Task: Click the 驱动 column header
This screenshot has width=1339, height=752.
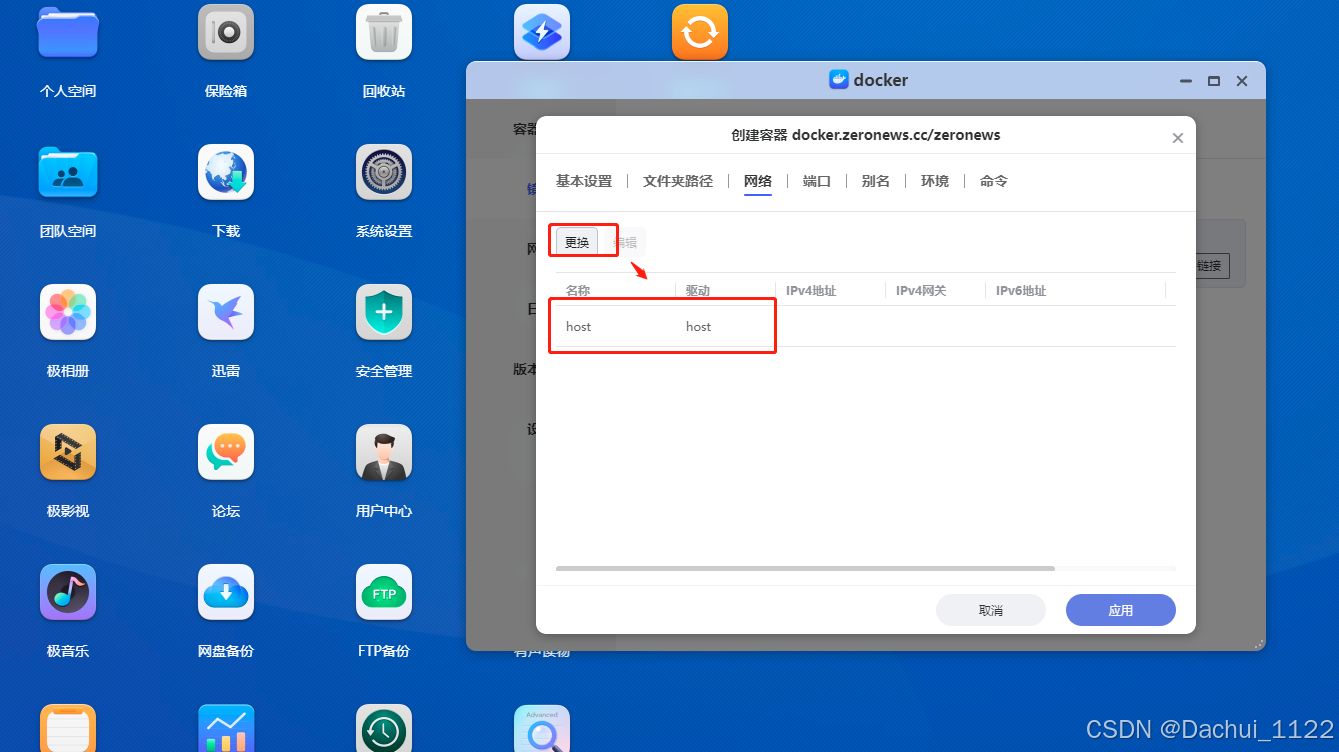Action: [x=698, y=291]
